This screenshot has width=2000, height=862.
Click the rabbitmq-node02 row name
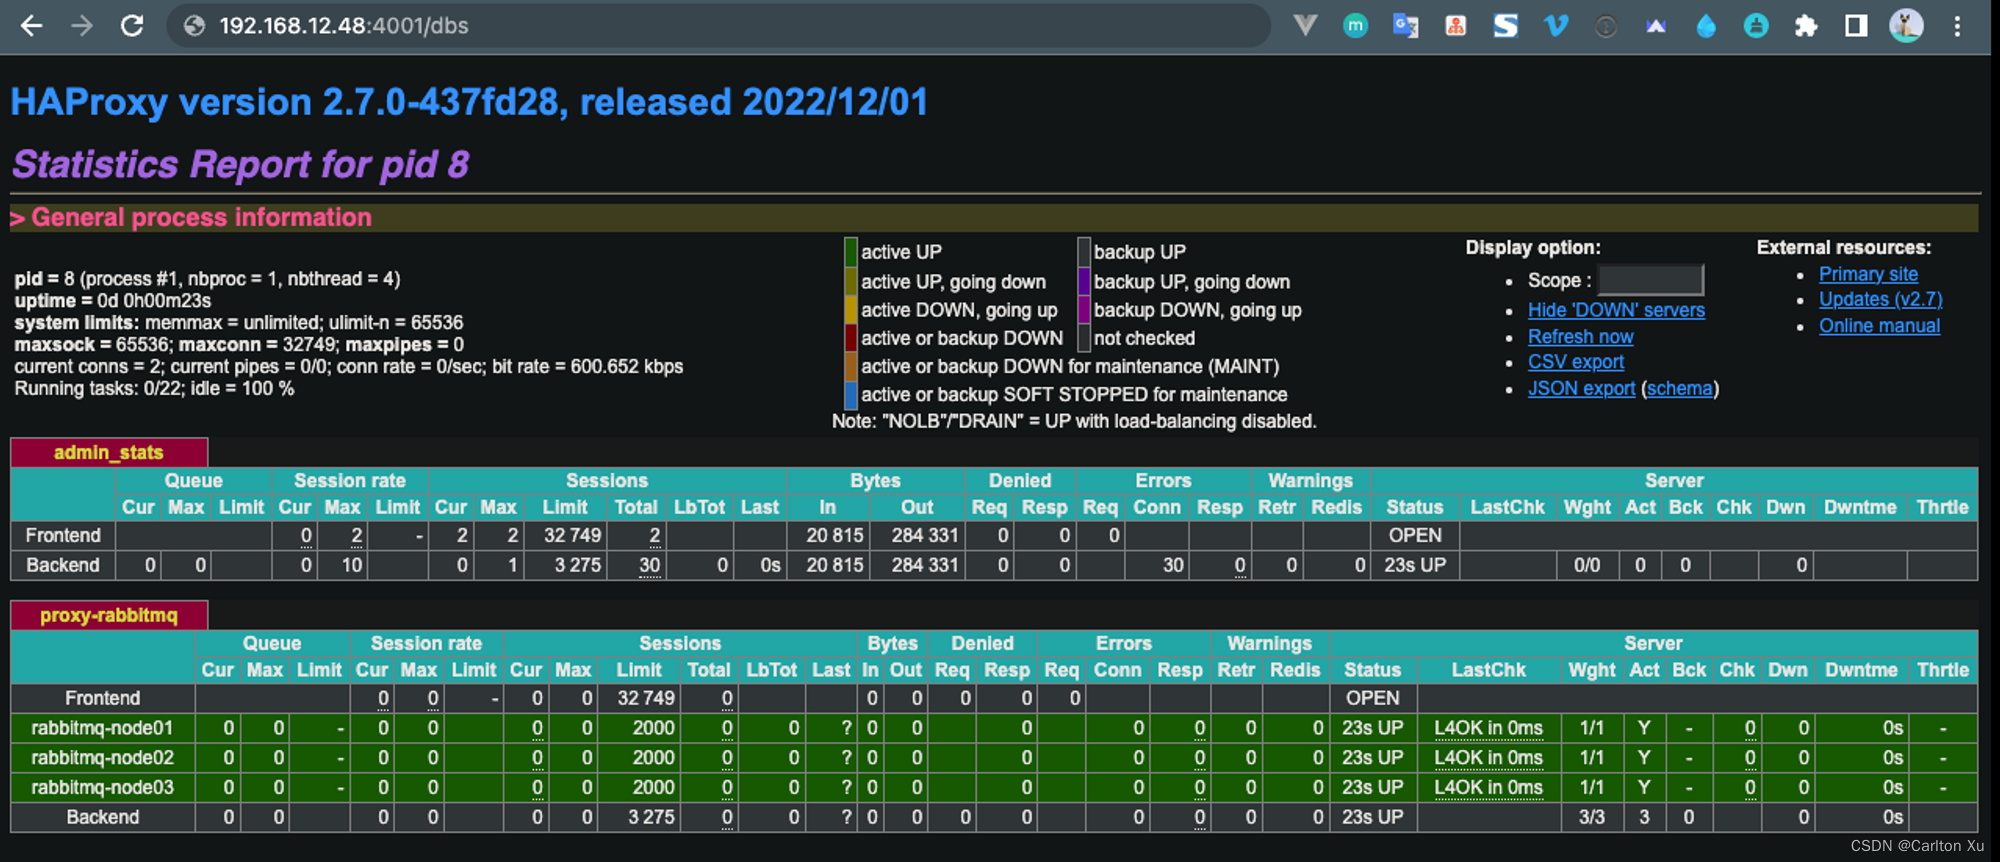coord(102,758)
